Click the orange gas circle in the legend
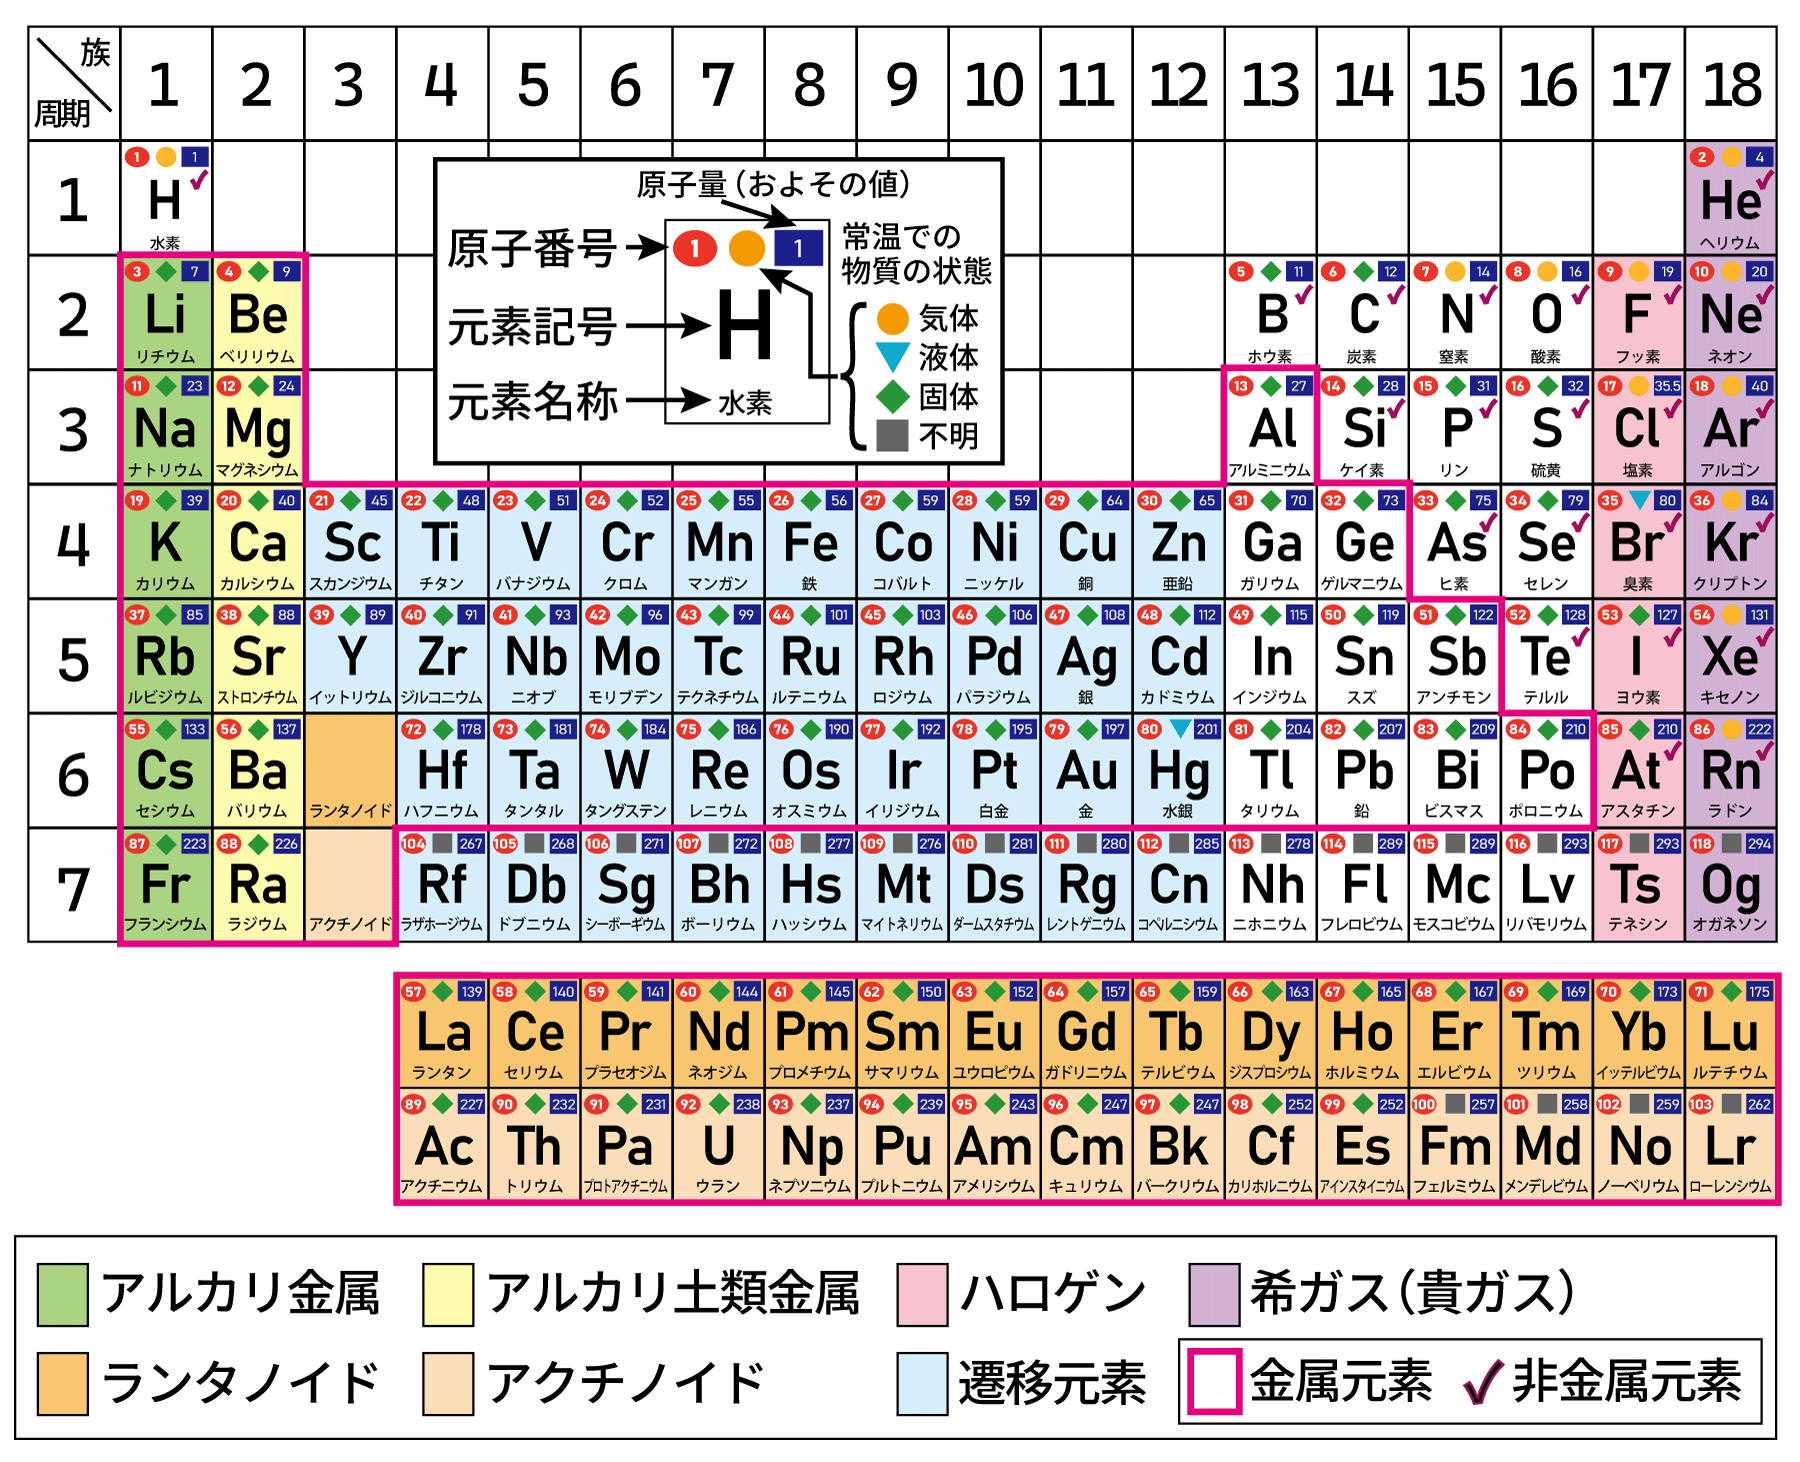This screenshot has width=1800, height=1462. pyautogui.click(x=892, y=319)
